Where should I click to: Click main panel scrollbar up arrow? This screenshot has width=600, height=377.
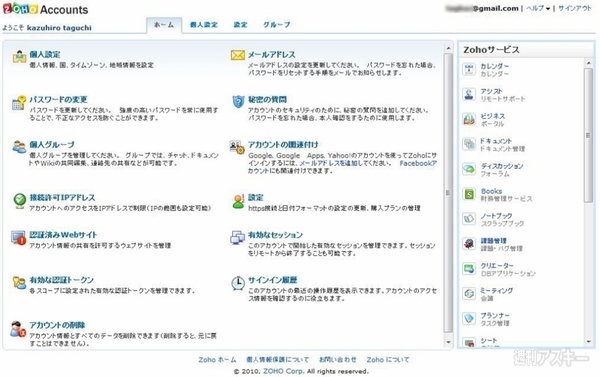click(x=448, y=49)
